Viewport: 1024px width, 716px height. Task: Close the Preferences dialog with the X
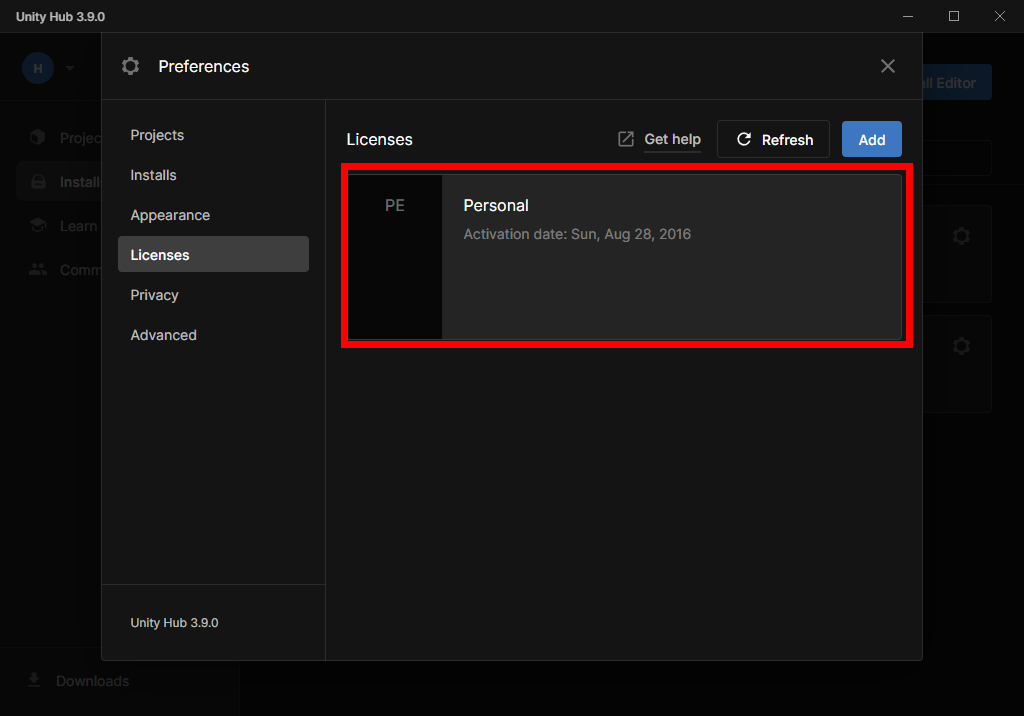[888, 66]
